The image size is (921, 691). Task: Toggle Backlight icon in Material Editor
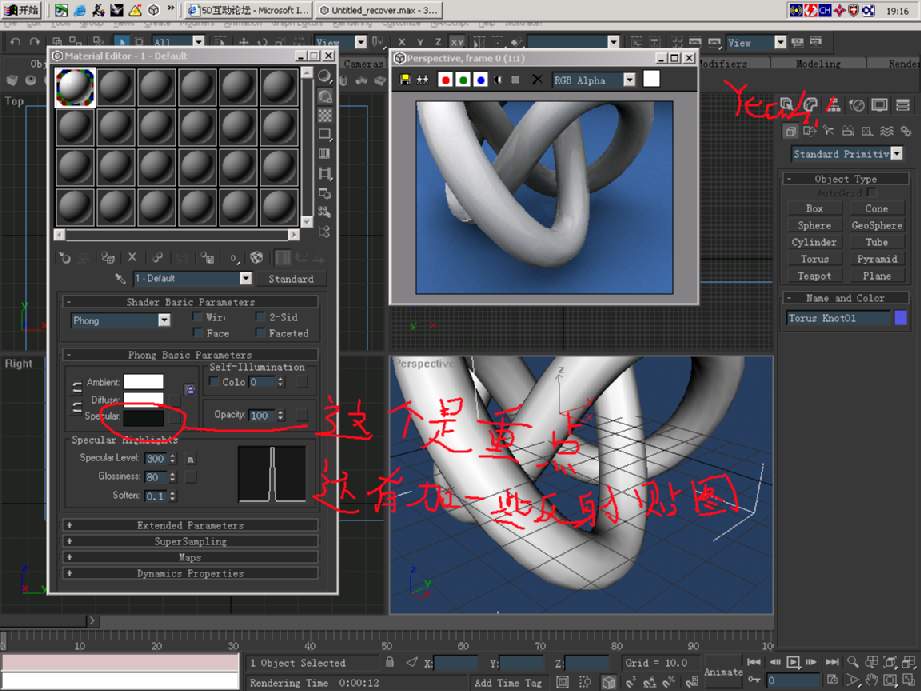pyautogui.click(x=325, y=96)
